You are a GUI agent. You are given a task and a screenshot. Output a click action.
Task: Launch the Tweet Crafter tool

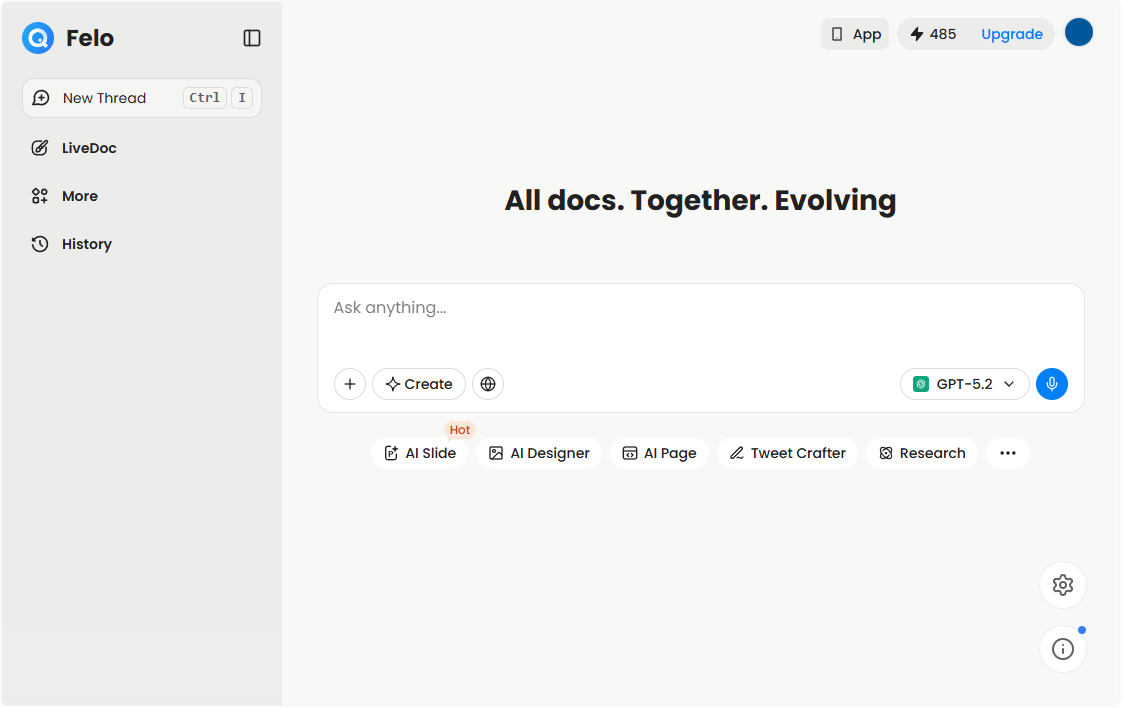787,453
